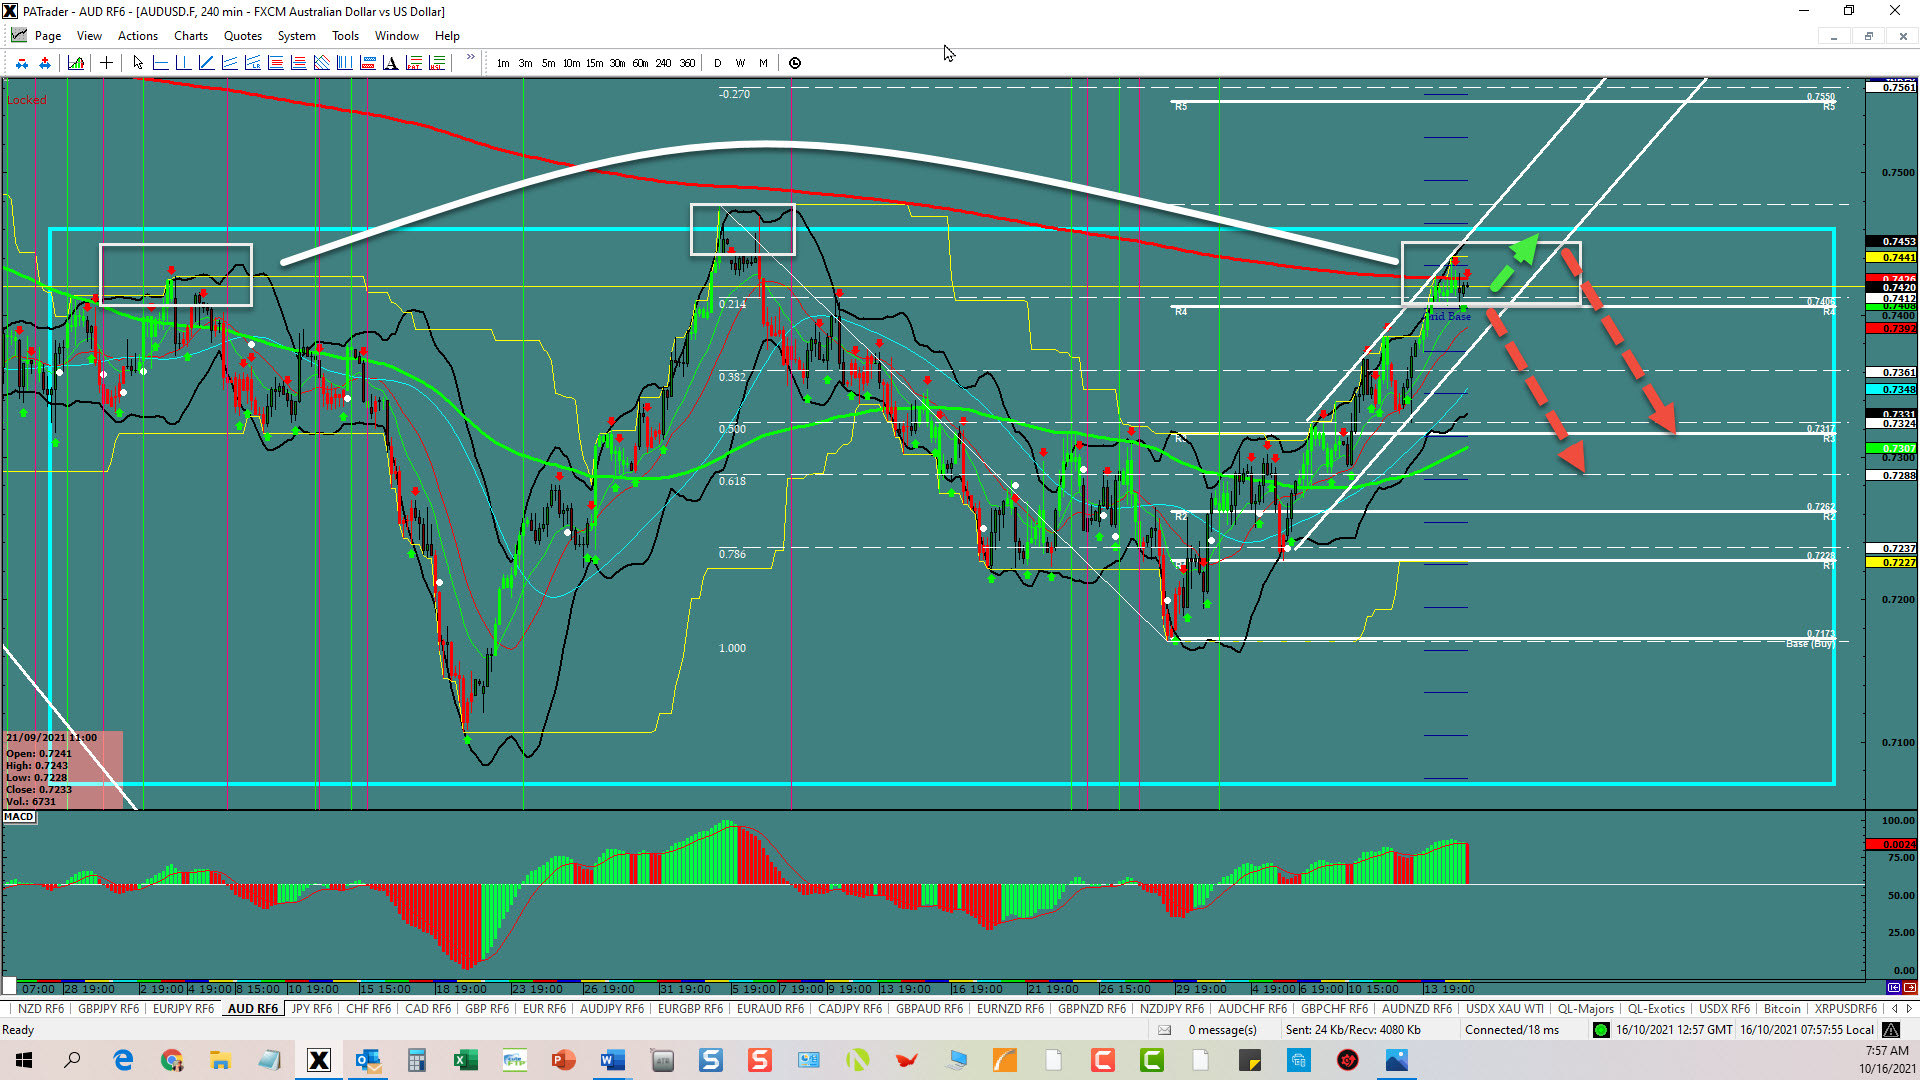This screenshot has width=1920, height=1080.
Task: Select the trend line drawing tool
Action: click(206, 63)
